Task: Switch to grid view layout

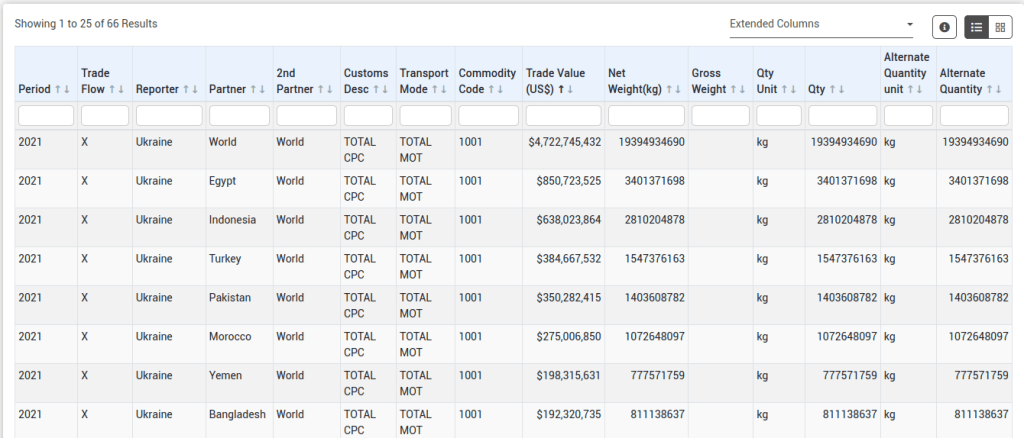Action: coord(999,28)
